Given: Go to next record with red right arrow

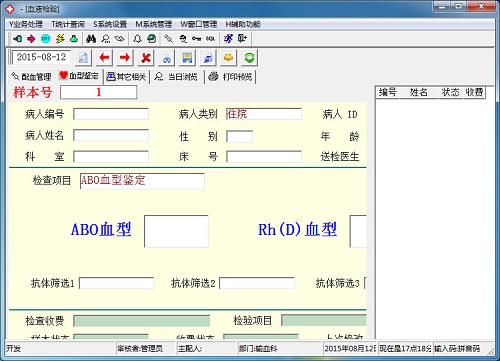Looking at the screenshot, I should point(125,58).
